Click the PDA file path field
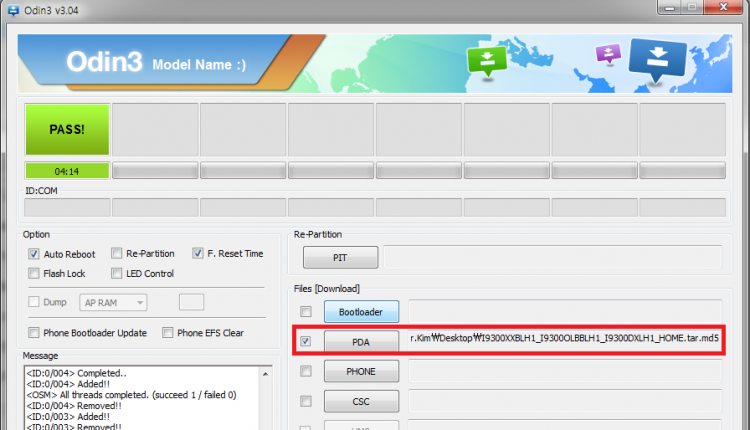 coord(564,340)
